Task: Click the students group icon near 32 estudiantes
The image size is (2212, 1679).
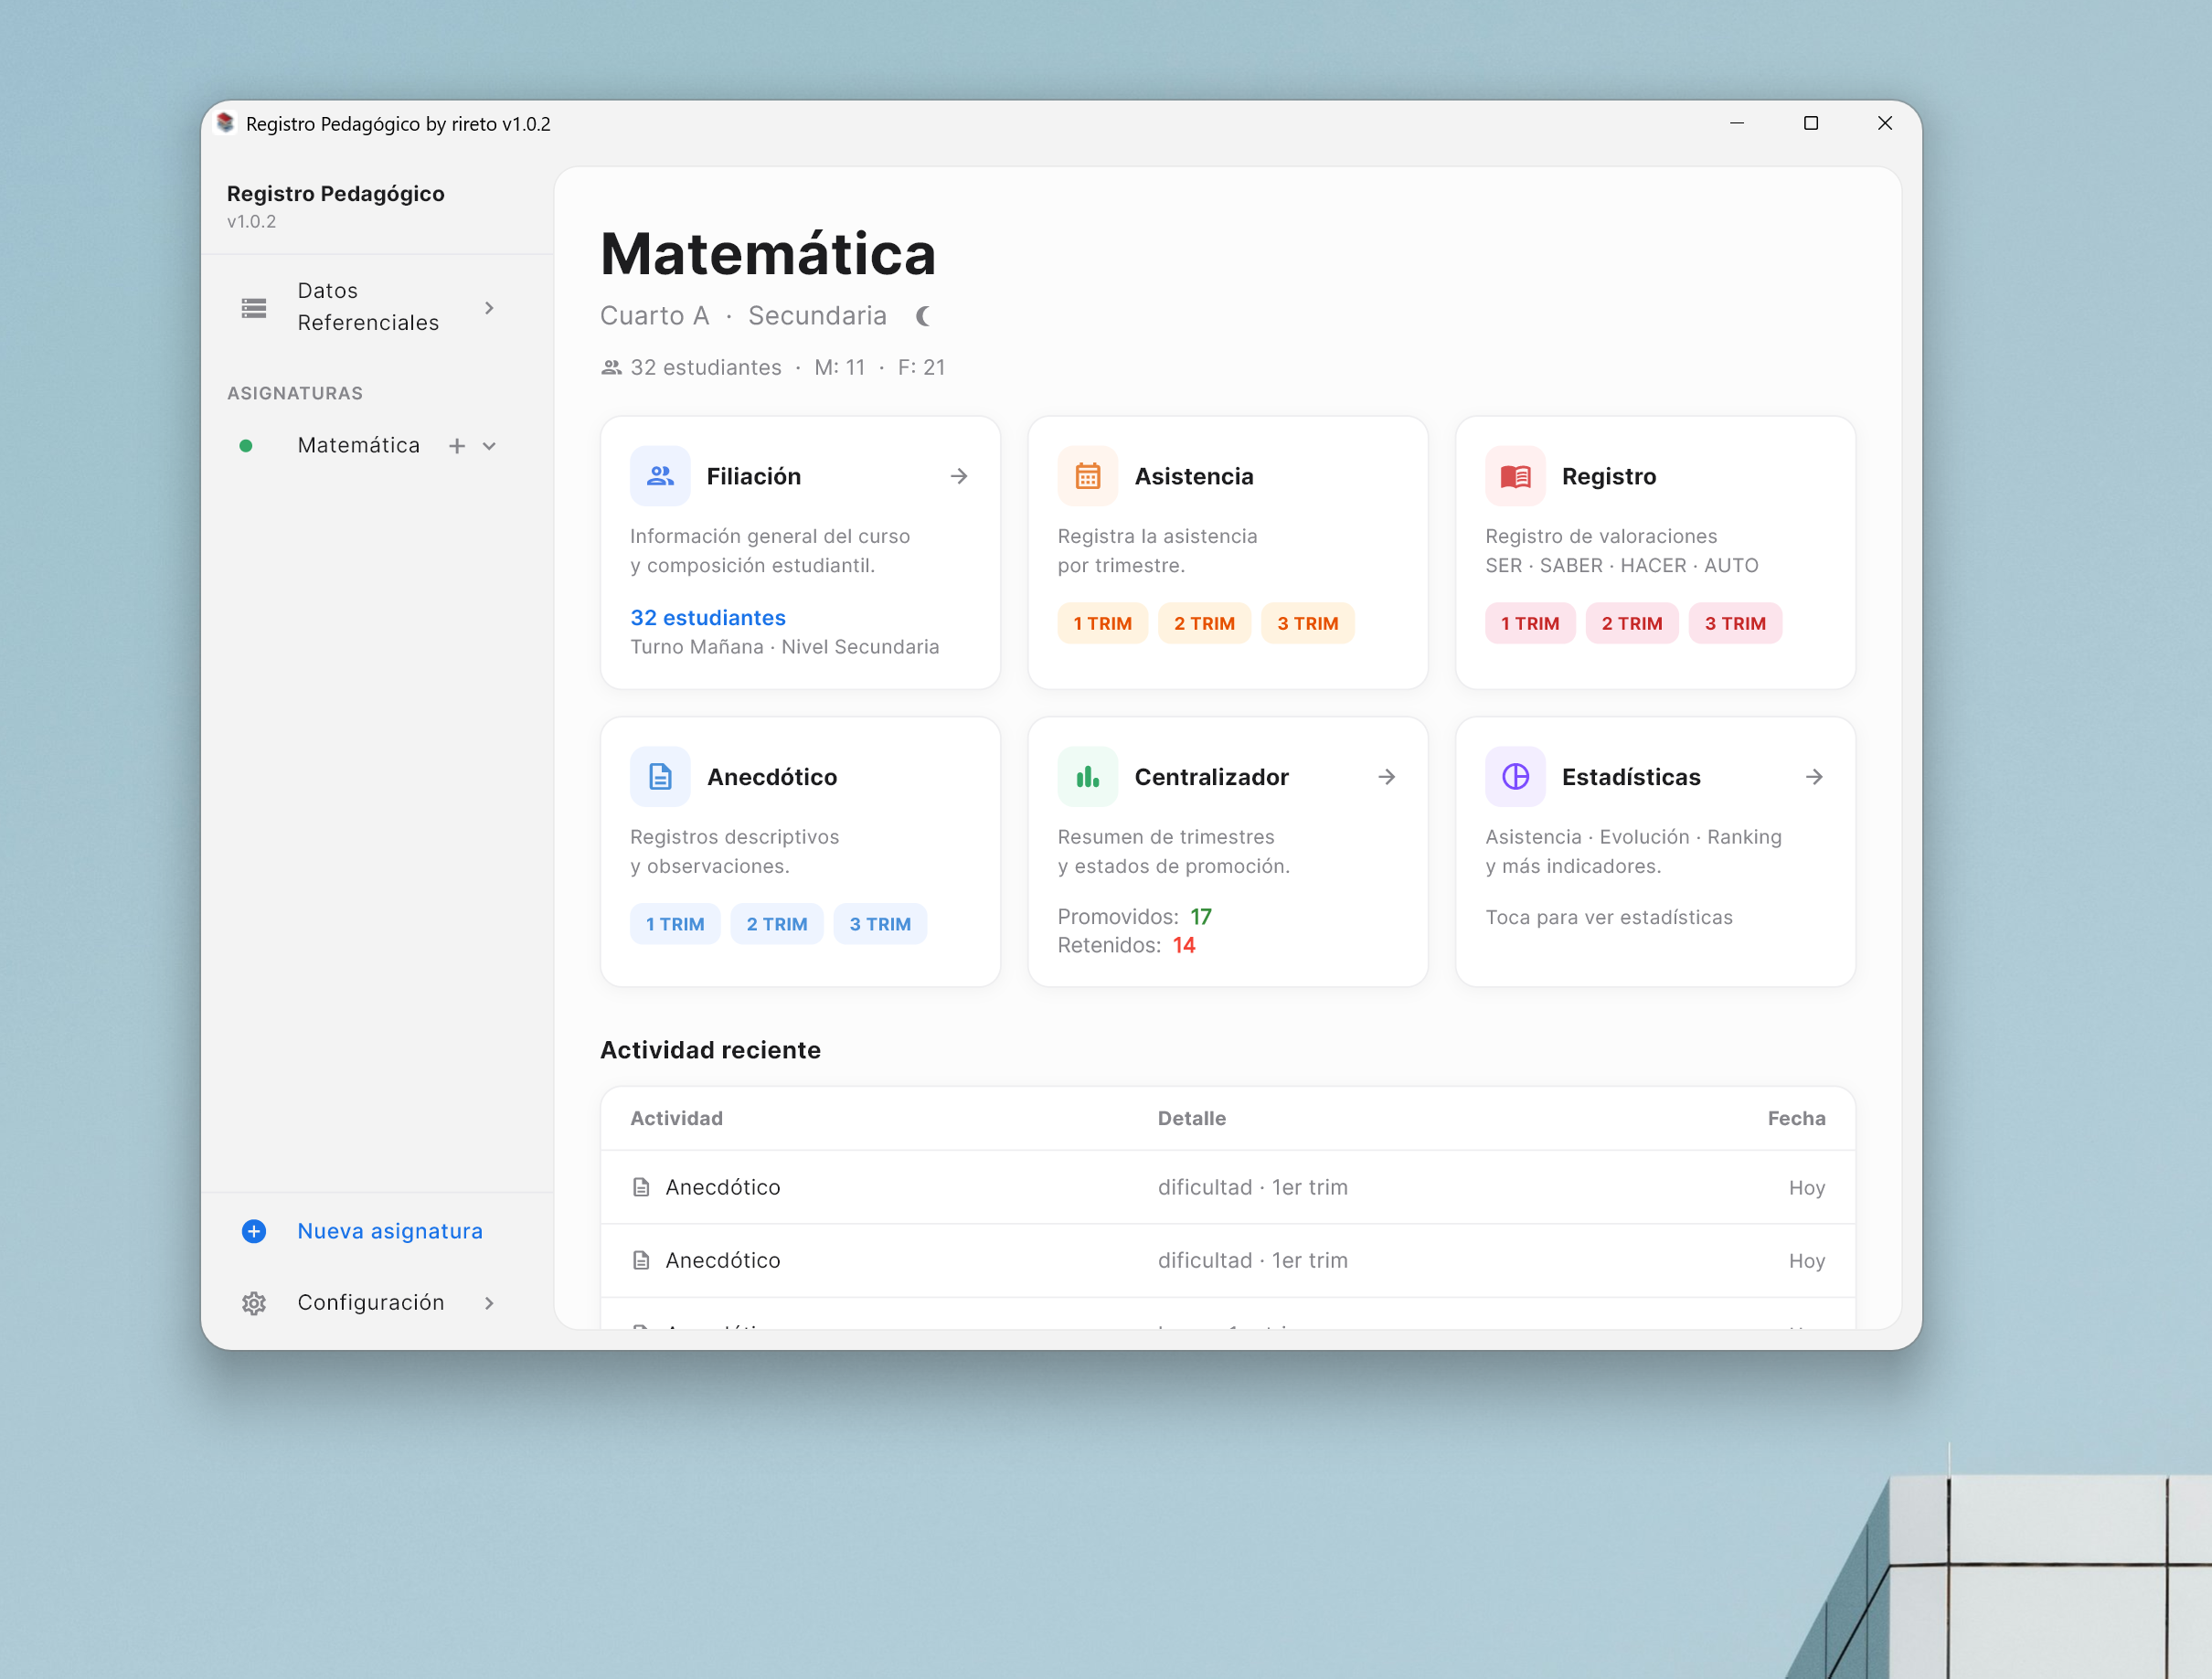Action: pos(611,368)
